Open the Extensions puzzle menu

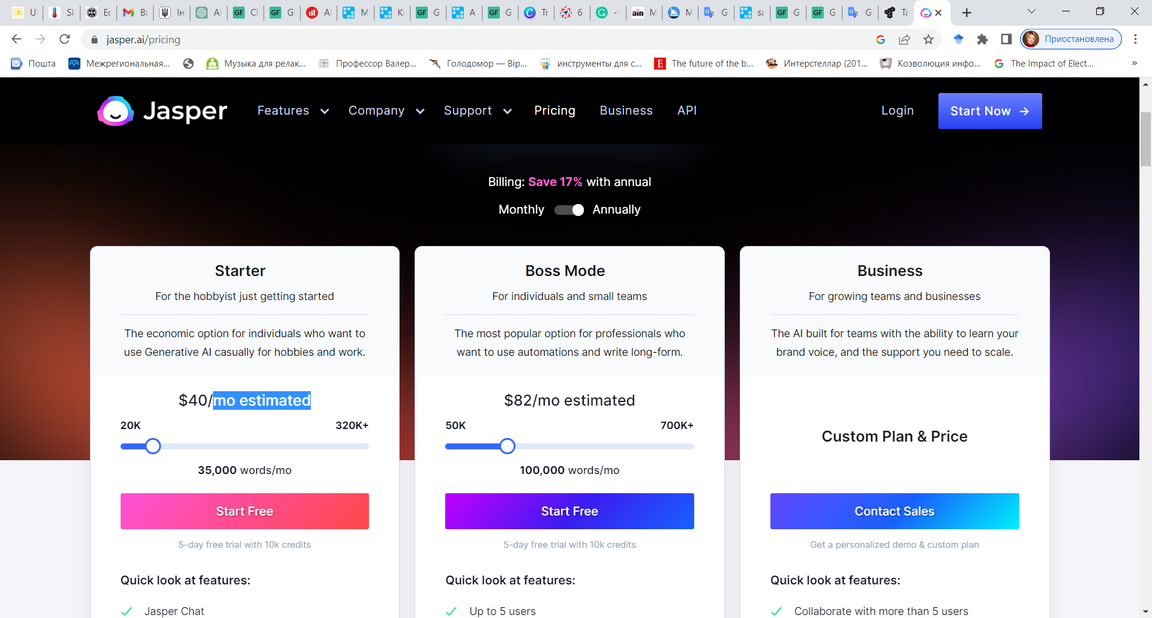coord(982,39)
